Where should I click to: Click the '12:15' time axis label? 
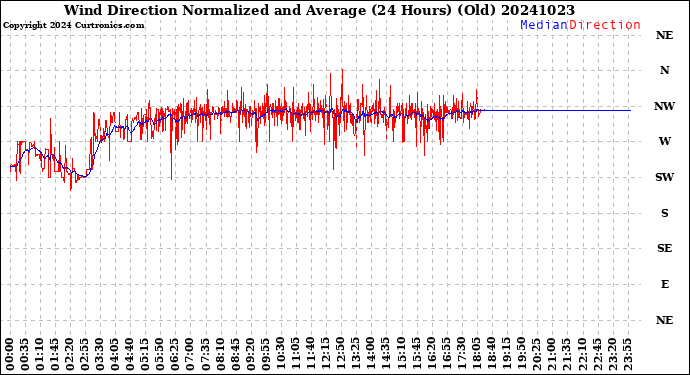(326, 354)
